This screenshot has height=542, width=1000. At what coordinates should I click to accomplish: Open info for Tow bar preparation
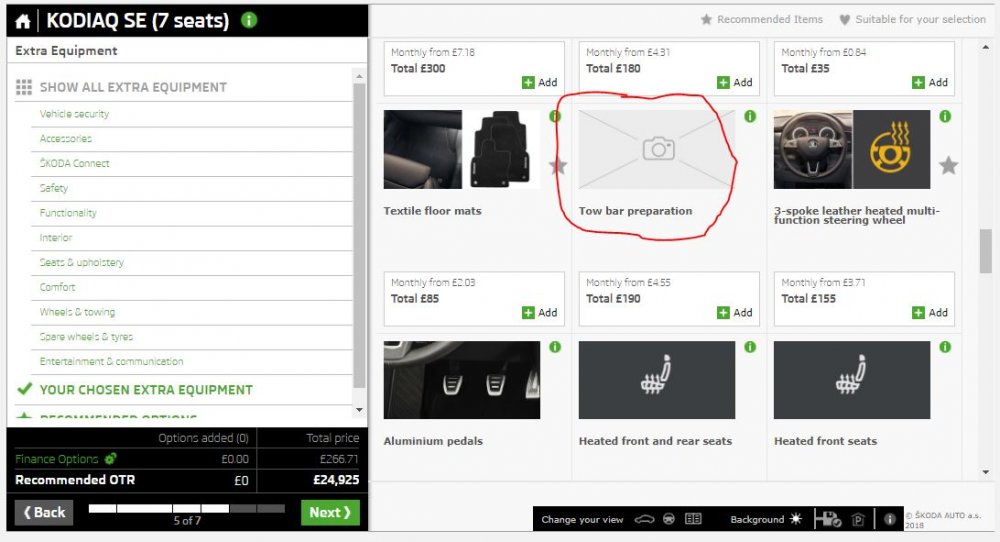tap(750, 116)
